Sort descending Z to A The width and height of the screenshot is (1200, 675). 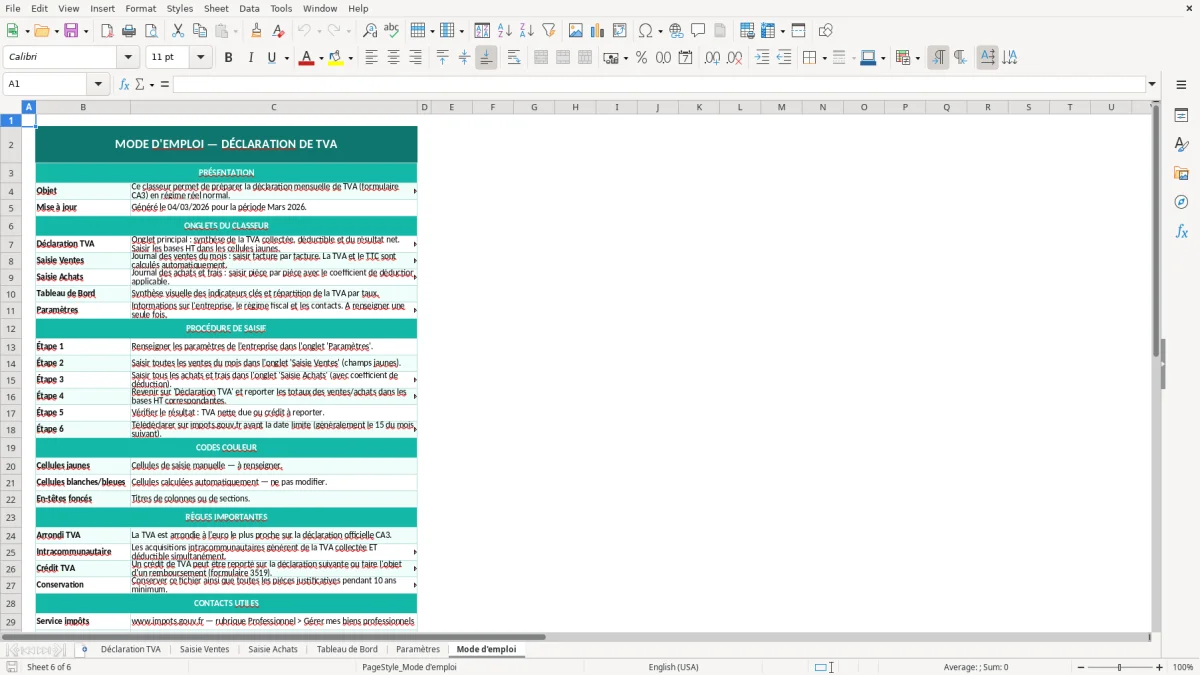coord(526,31)
